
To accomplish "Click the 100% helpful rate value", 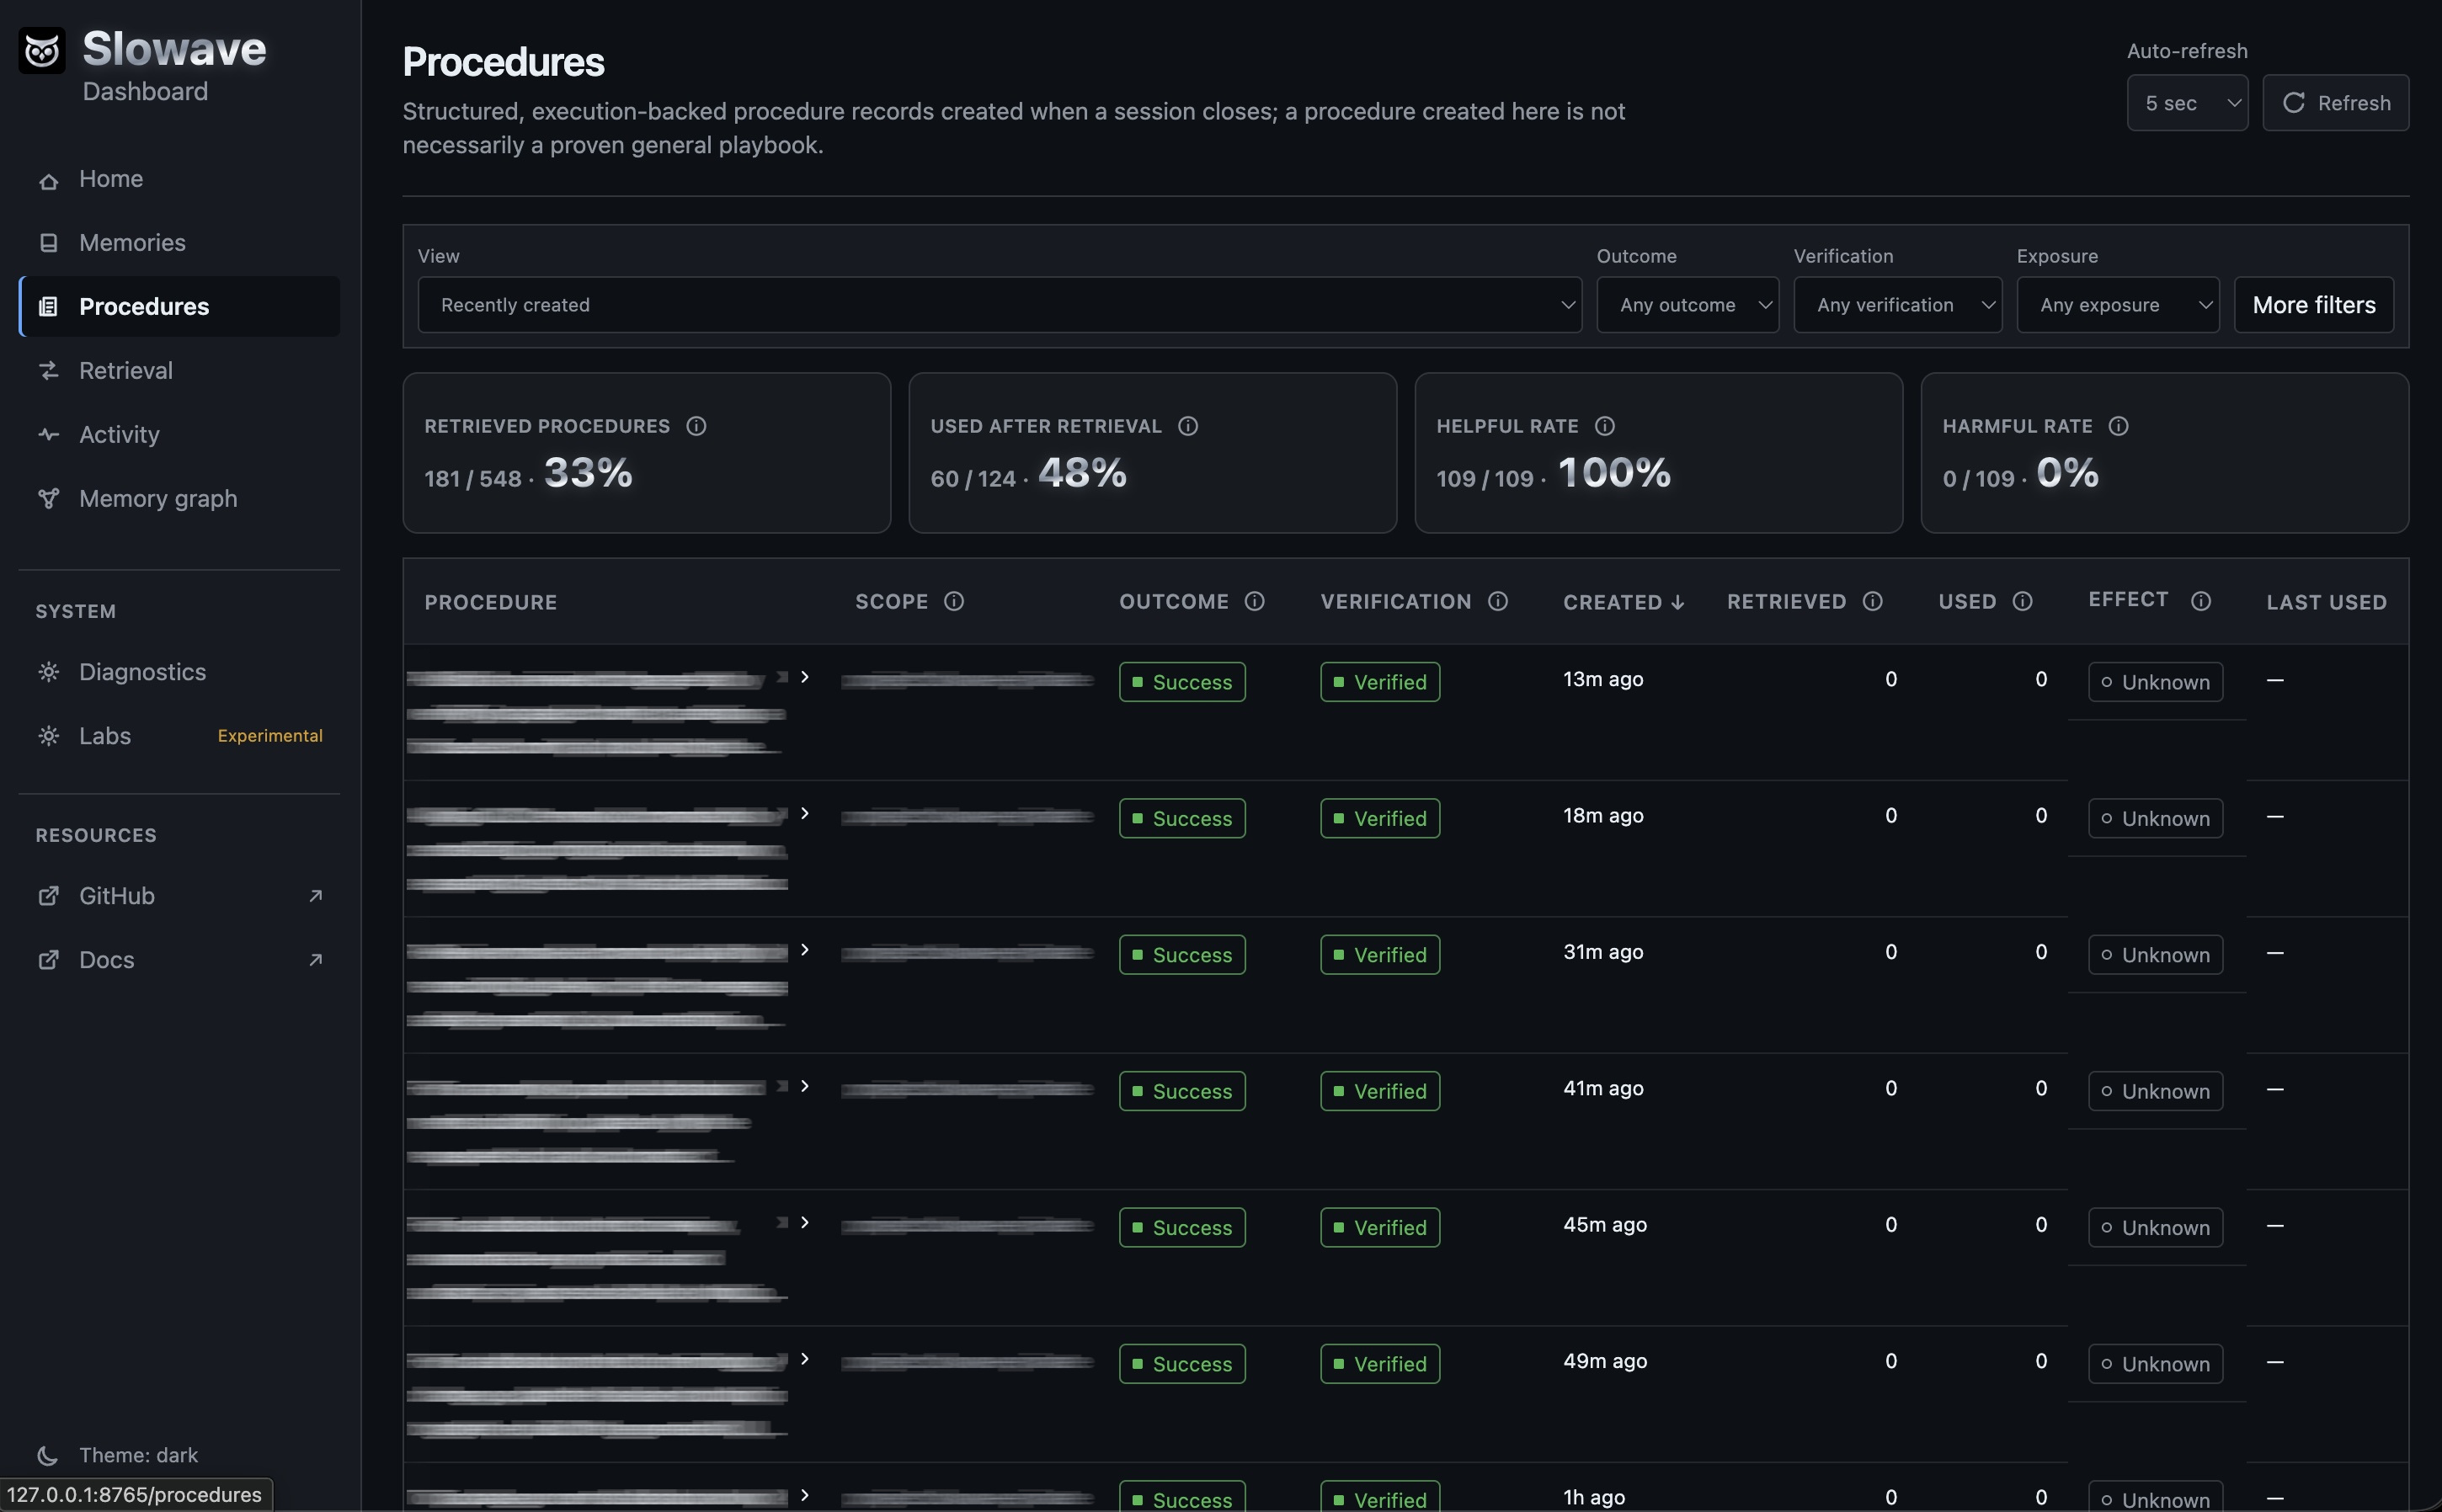I will click(1614, 472).
